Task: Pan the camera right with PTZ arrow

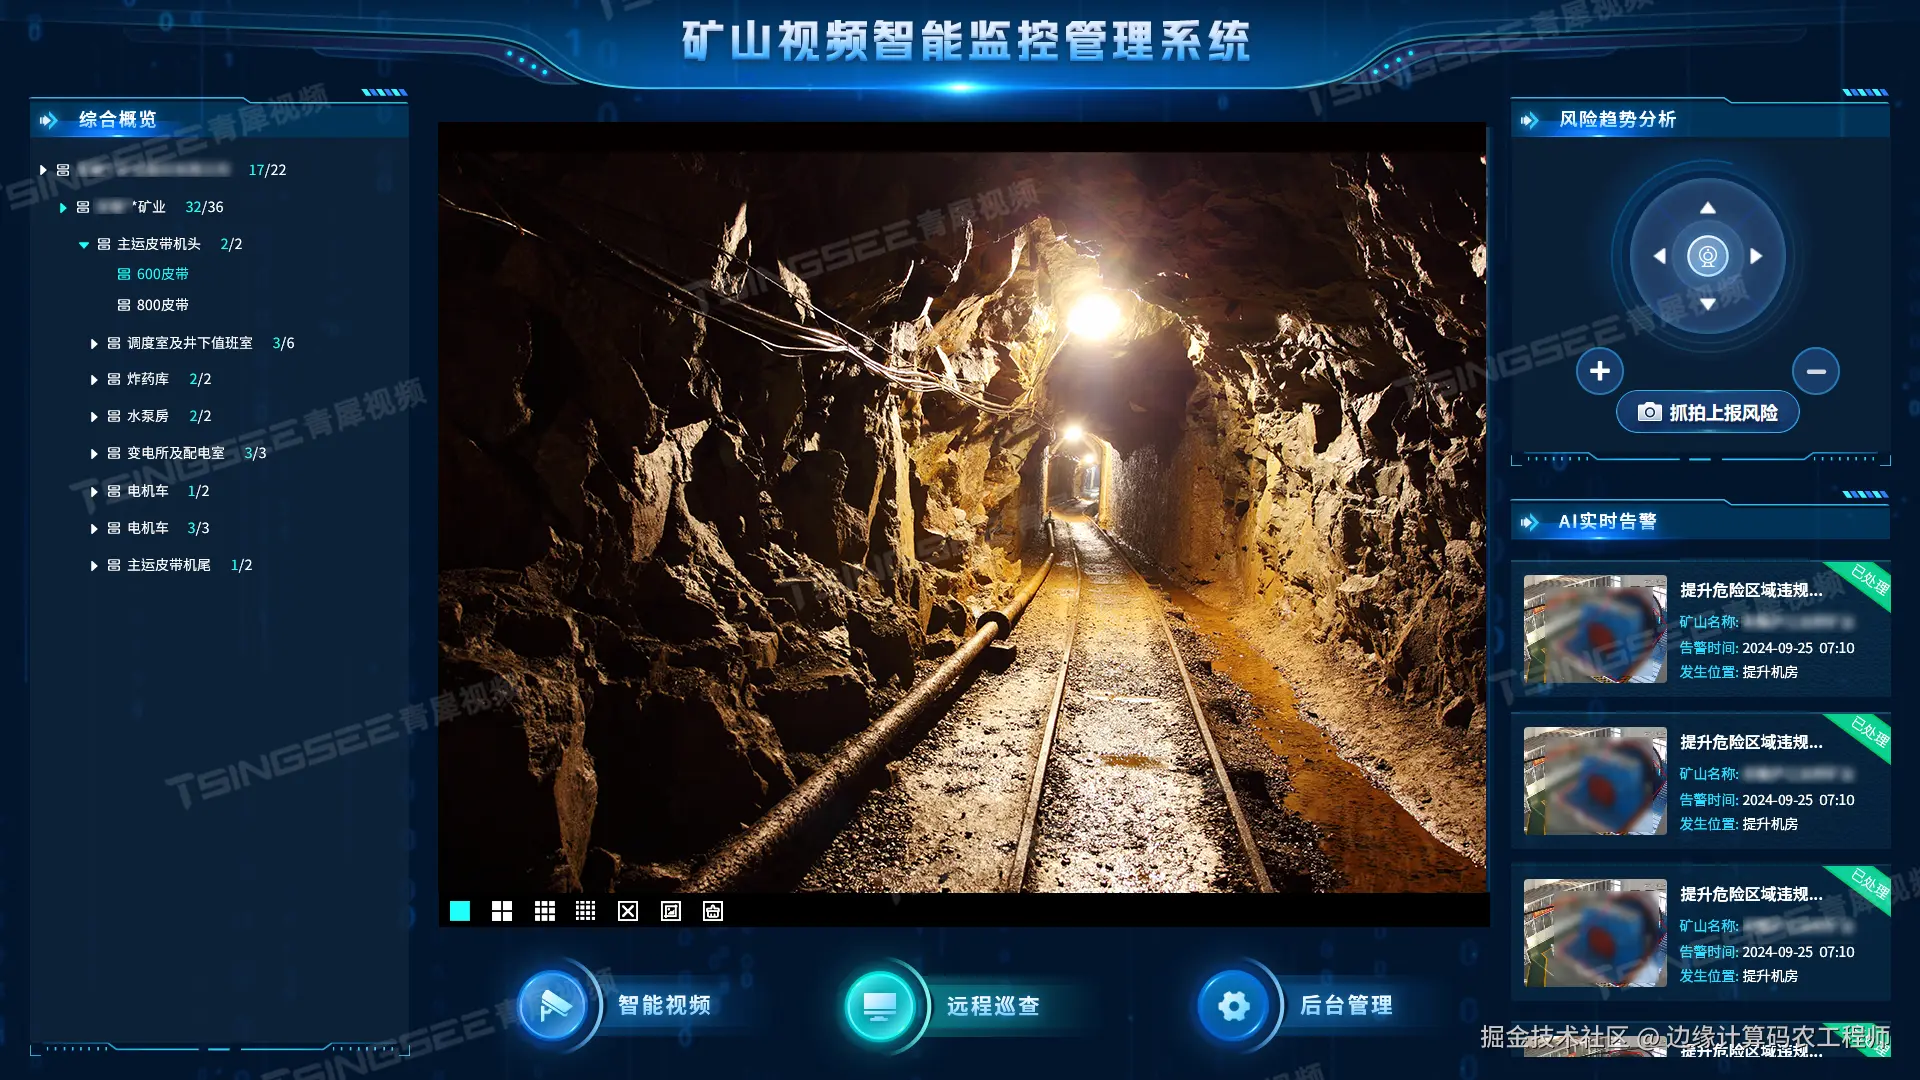Action: coord(1756,256)
